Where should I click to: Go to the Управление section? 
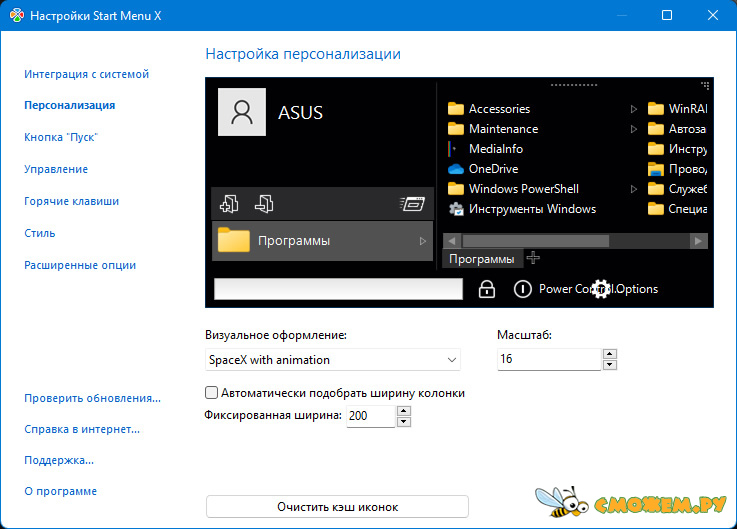(56, 169)
